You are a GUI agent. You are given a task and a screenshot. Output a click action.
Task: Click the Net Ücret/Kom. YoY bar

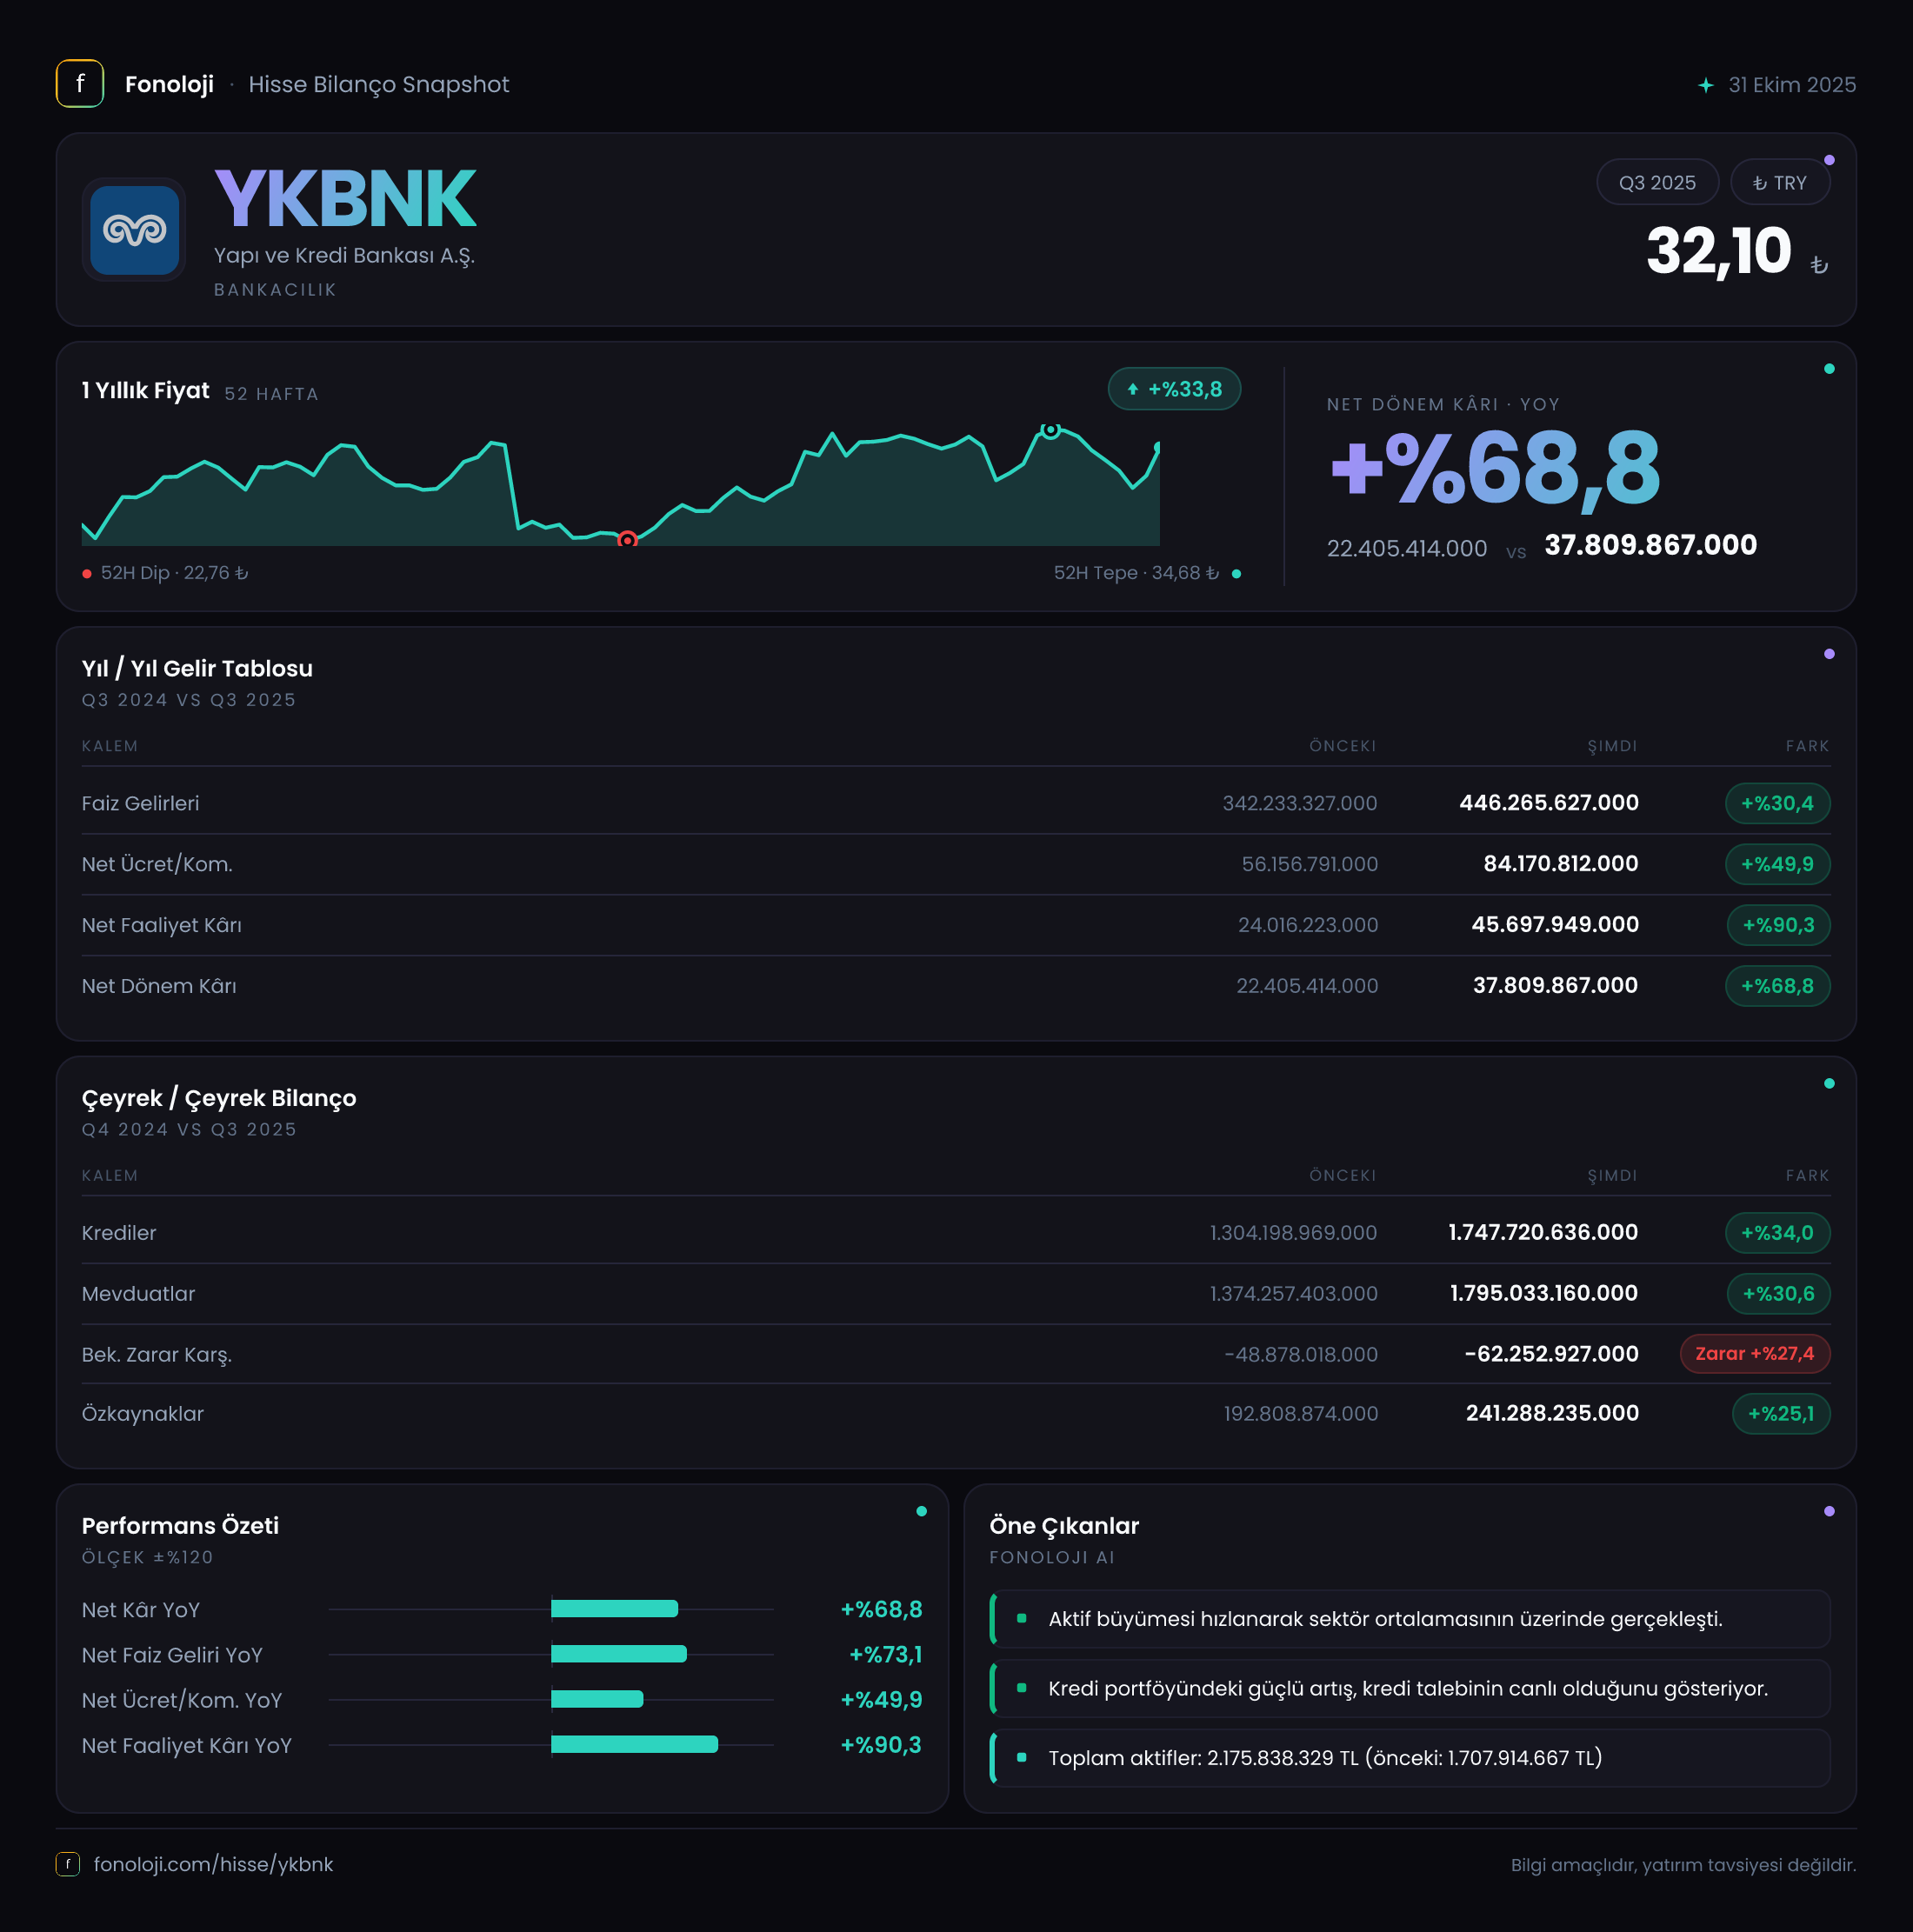point(597,1699)
